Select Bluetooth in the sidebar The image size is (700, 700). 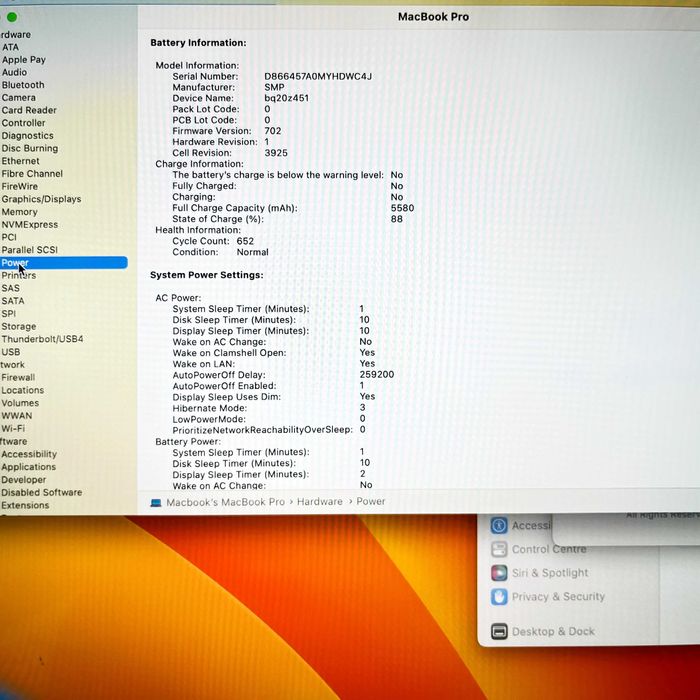click(23, 85)
